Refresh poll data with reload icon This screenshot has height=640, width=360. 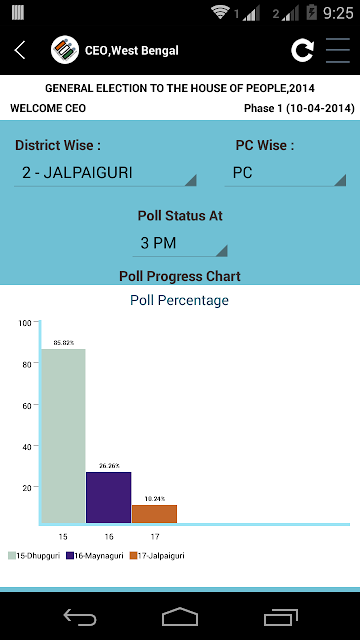[302, 50]
